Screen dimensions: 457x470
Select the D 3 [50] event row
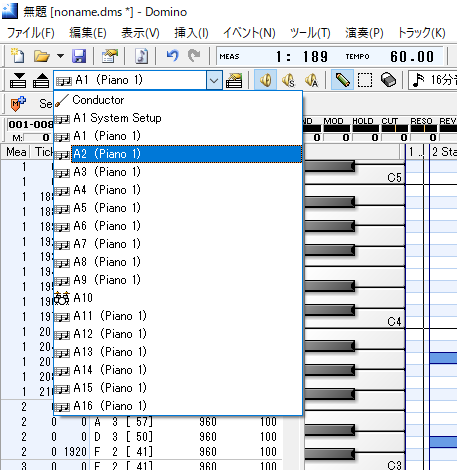coord(142,437)
